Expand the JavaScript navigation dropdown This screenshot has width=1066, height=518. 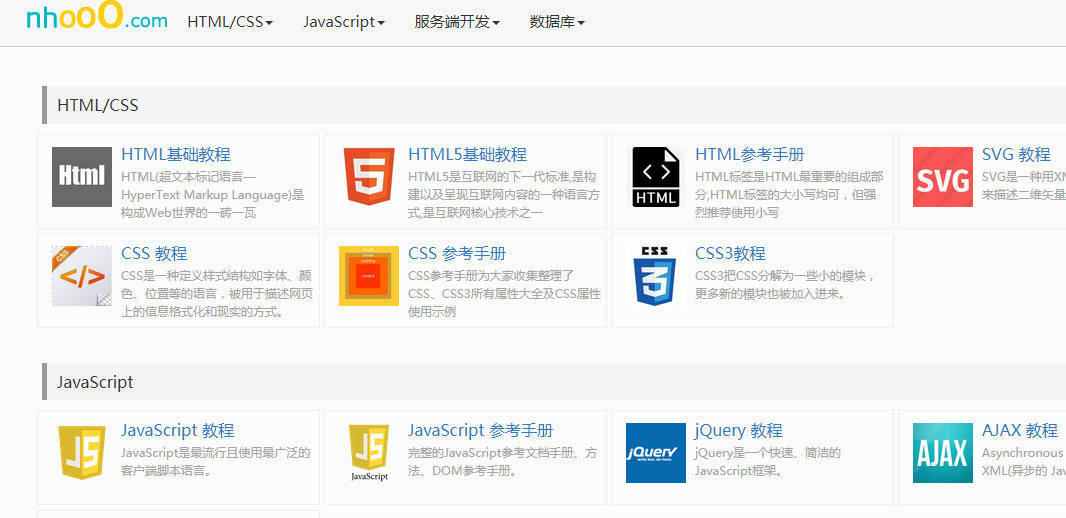(x=343, y=22)
